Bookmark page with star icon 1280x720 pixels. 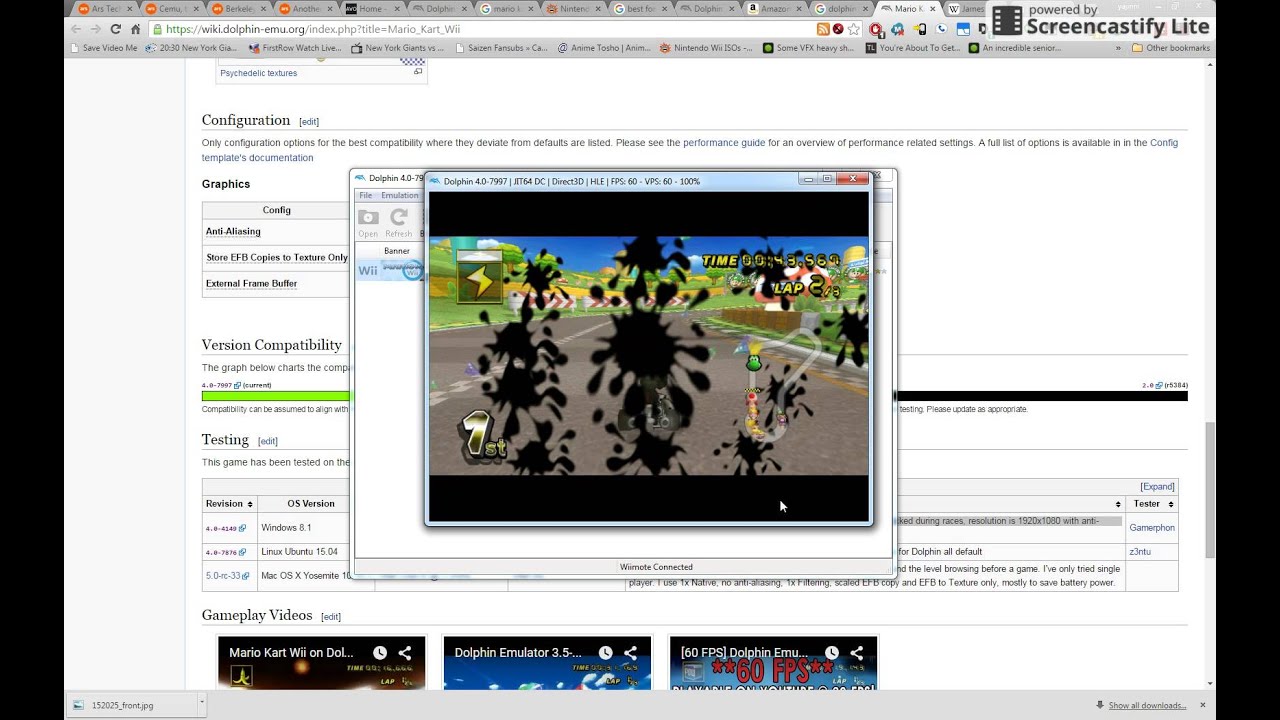point(853,29)
